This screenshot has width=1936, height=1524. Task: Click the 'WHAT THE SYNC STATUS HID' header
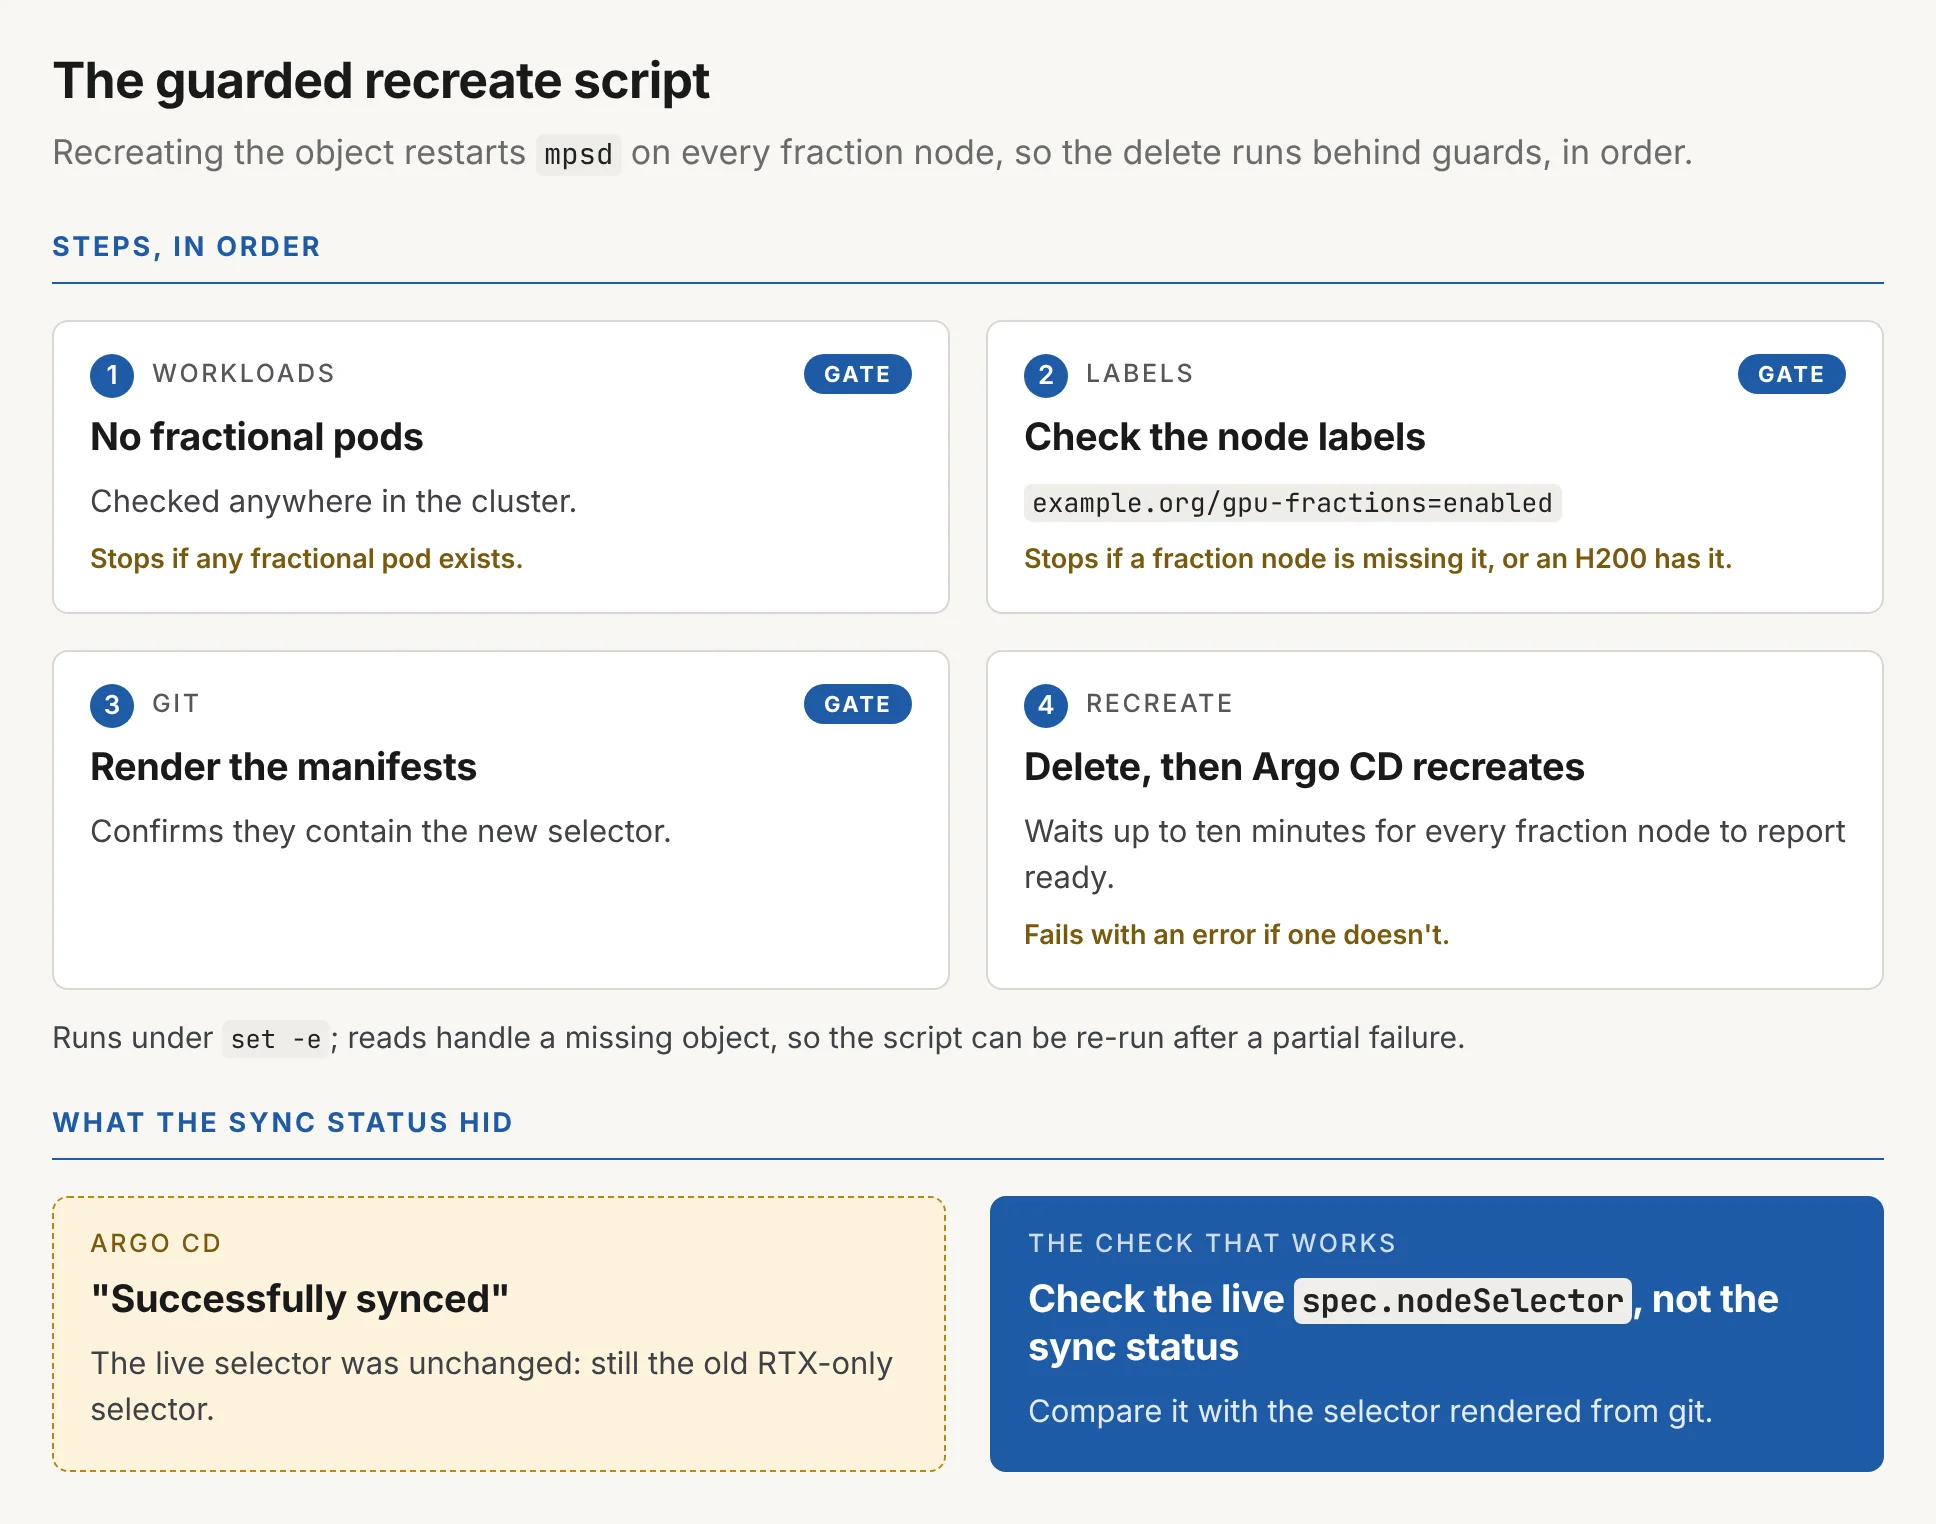(x=282, y=1123)
